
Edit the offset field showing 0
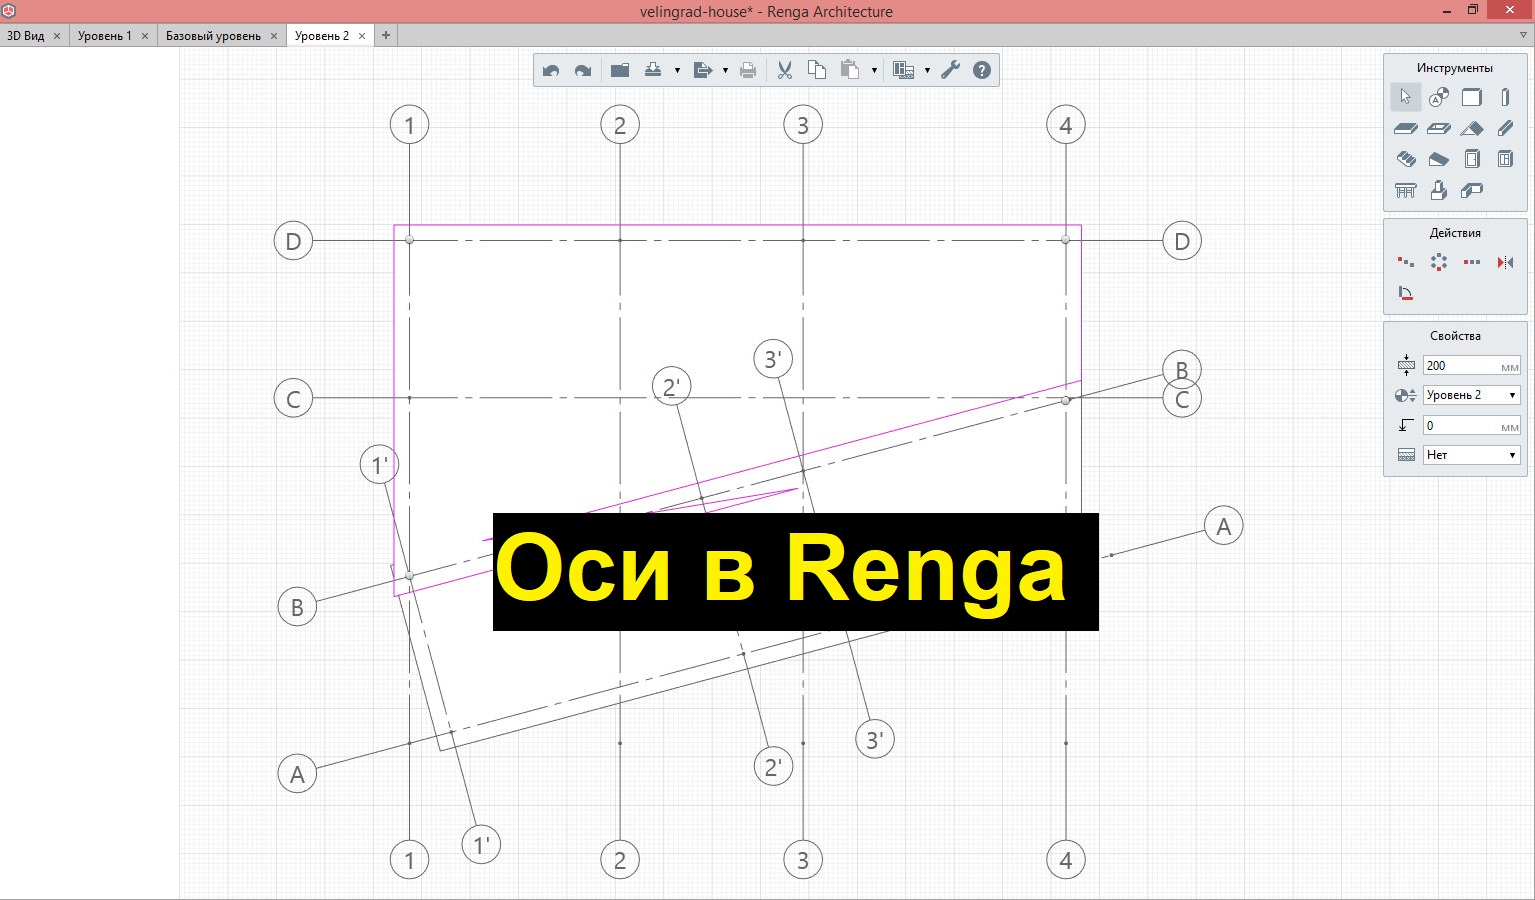point(1471,426)
